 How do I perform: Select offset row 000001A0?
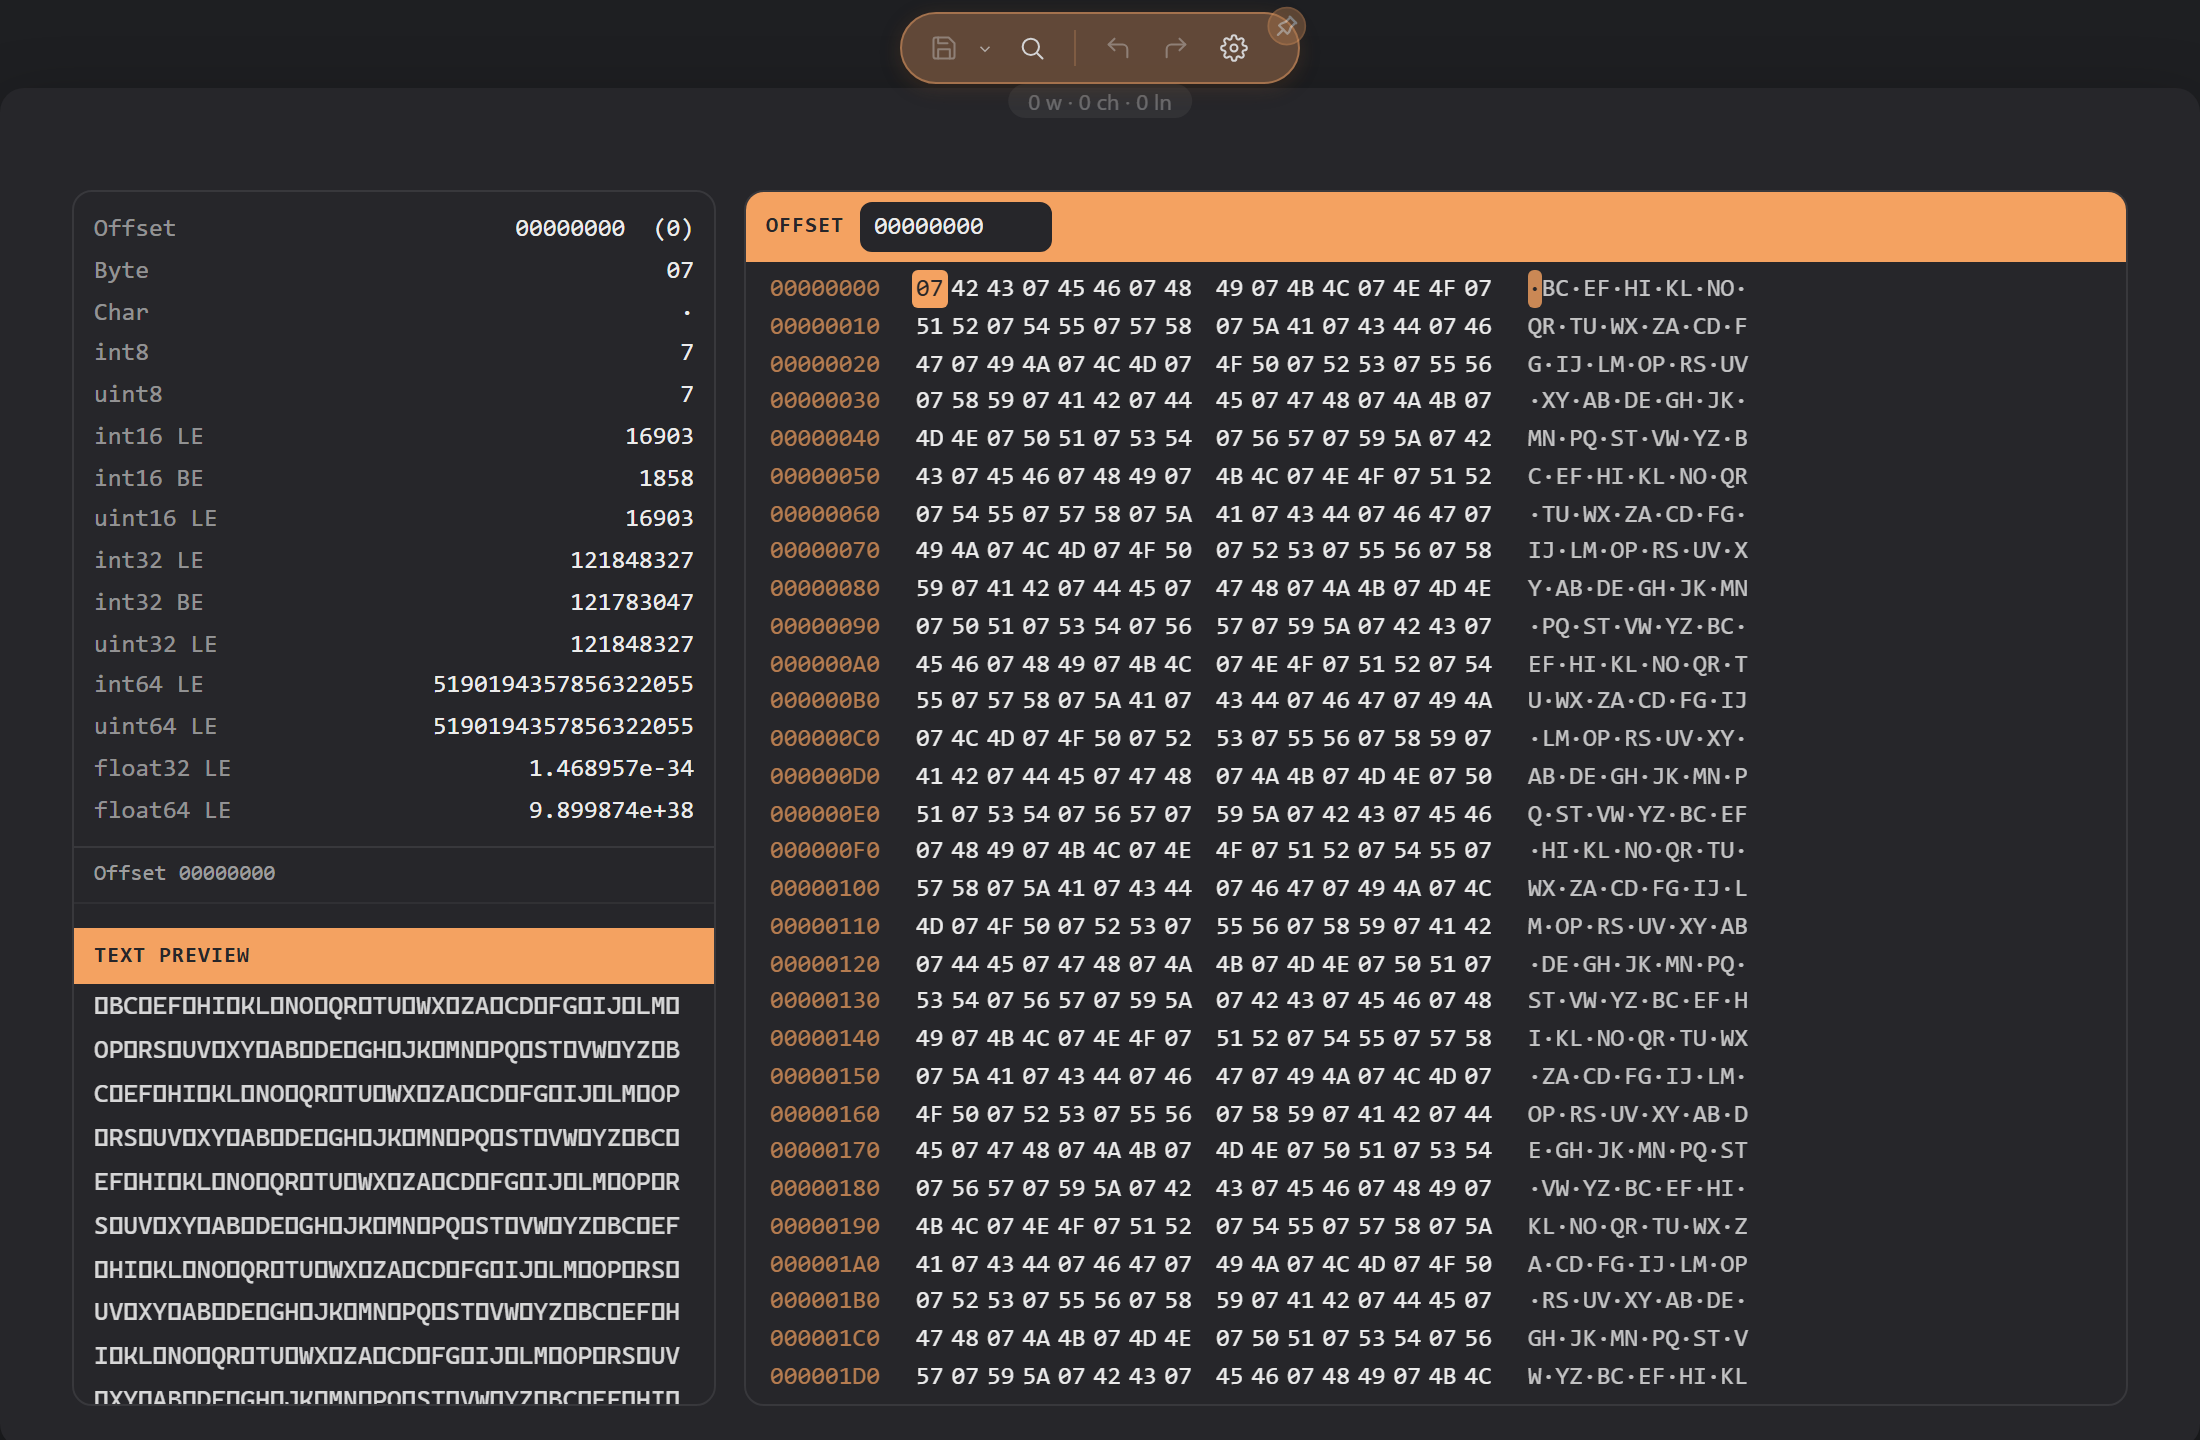click(825, 1265)
